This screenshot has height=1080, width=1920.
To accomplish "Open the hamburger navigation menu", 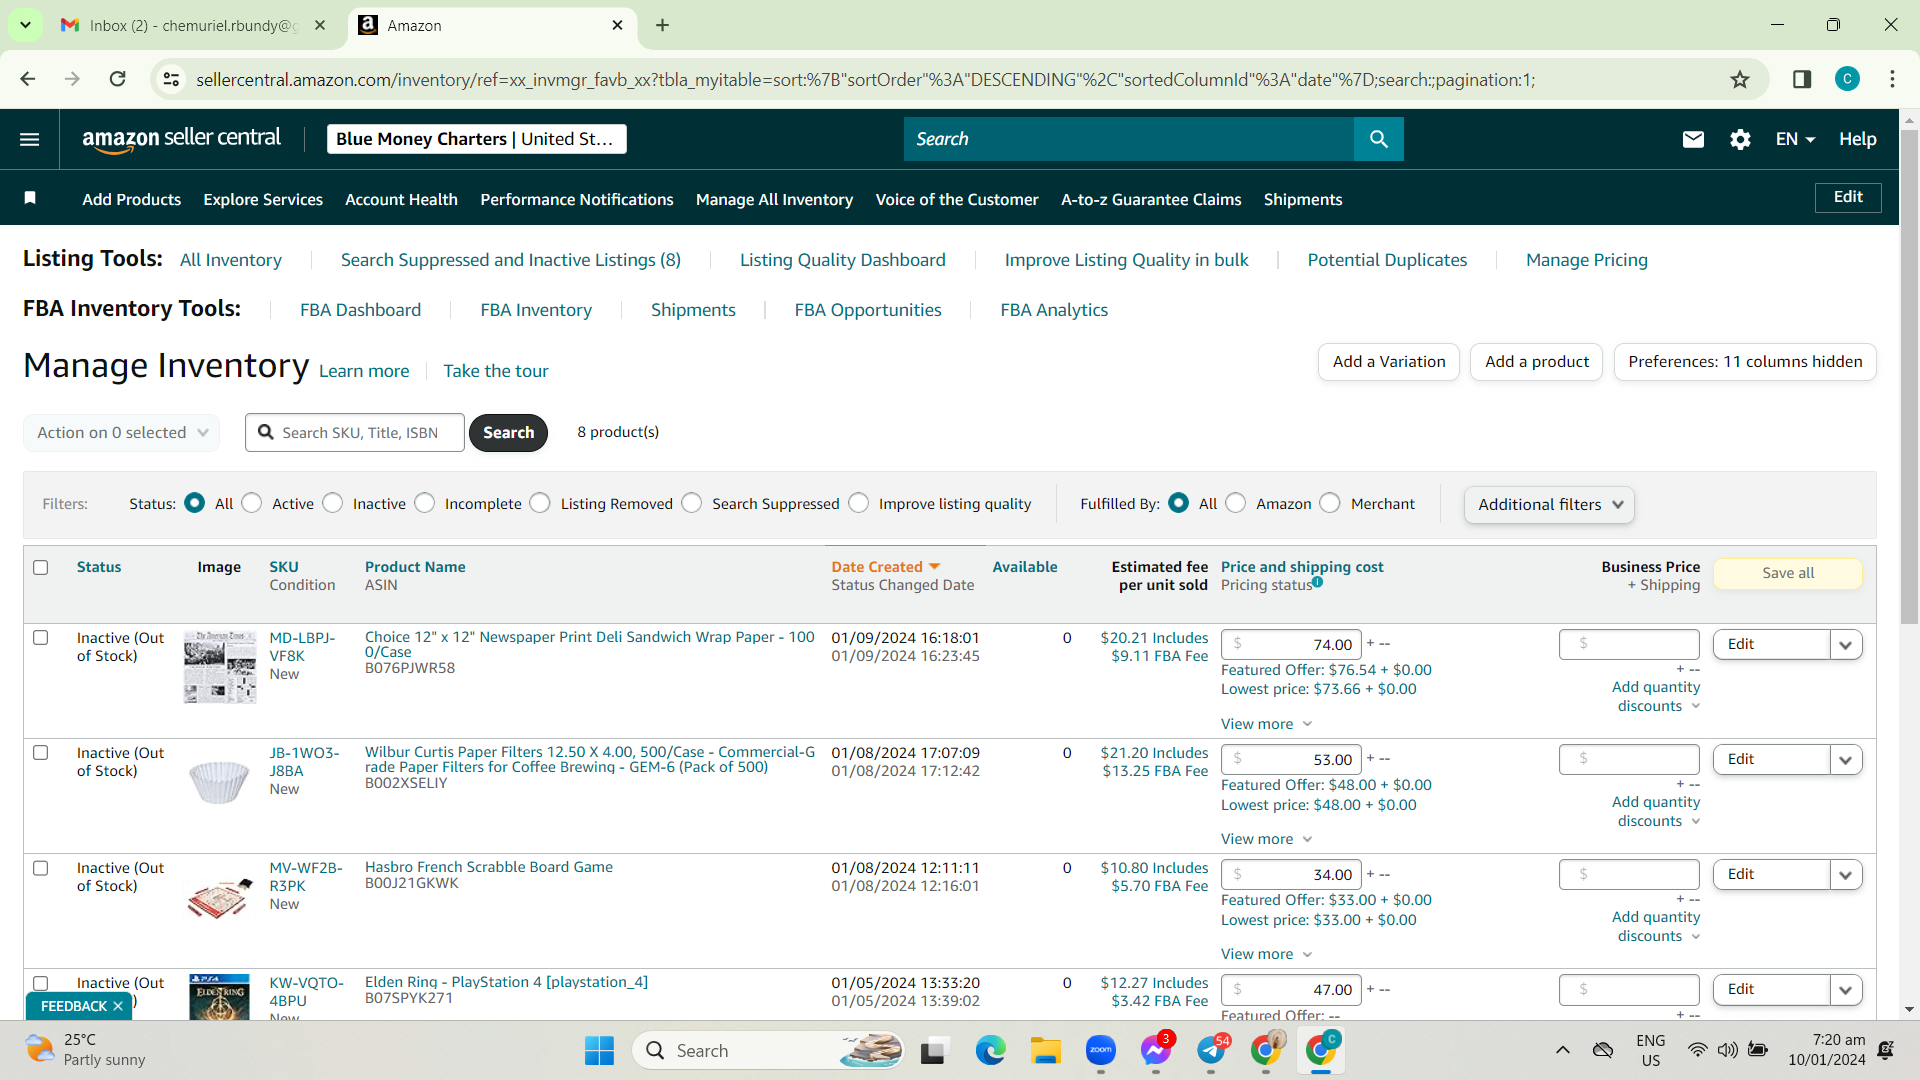I will 30,139.
